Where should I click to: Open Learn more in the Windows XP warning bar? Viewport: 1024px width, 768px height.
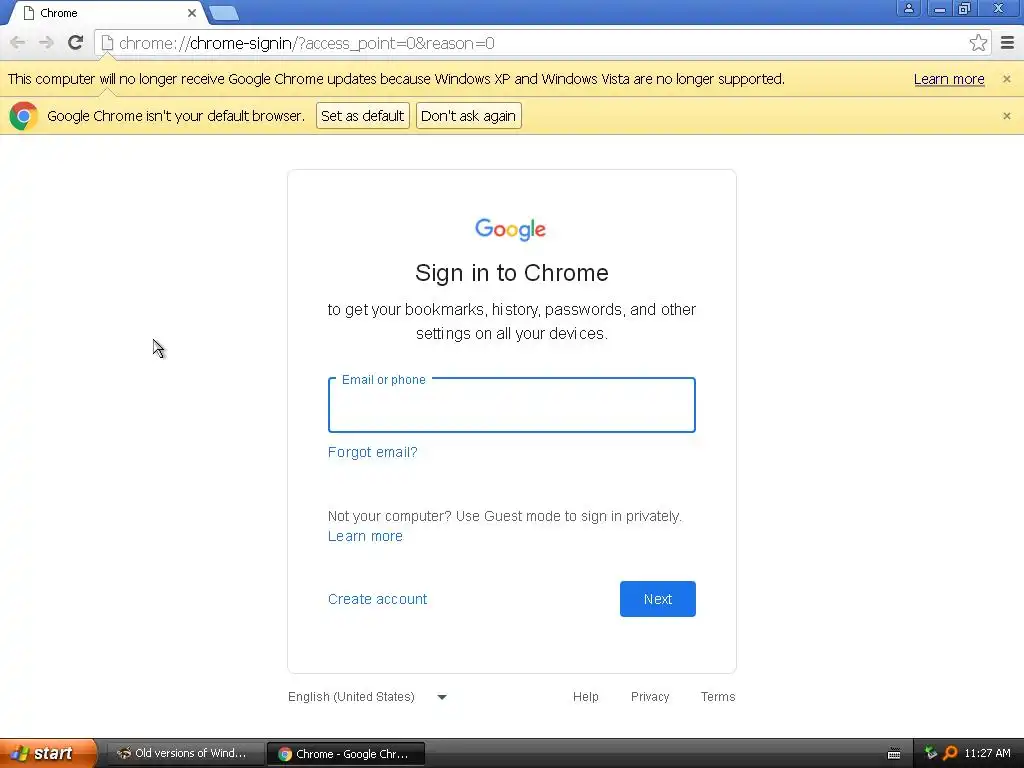[x=949, y=79]
